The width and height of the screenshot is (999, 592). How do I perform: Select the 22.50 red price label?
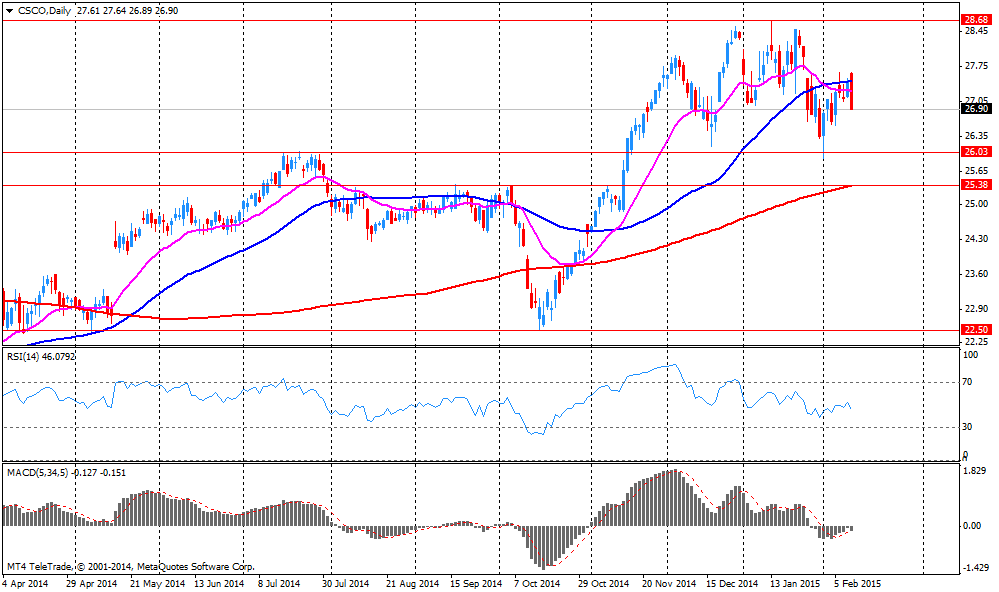[976, 330]
